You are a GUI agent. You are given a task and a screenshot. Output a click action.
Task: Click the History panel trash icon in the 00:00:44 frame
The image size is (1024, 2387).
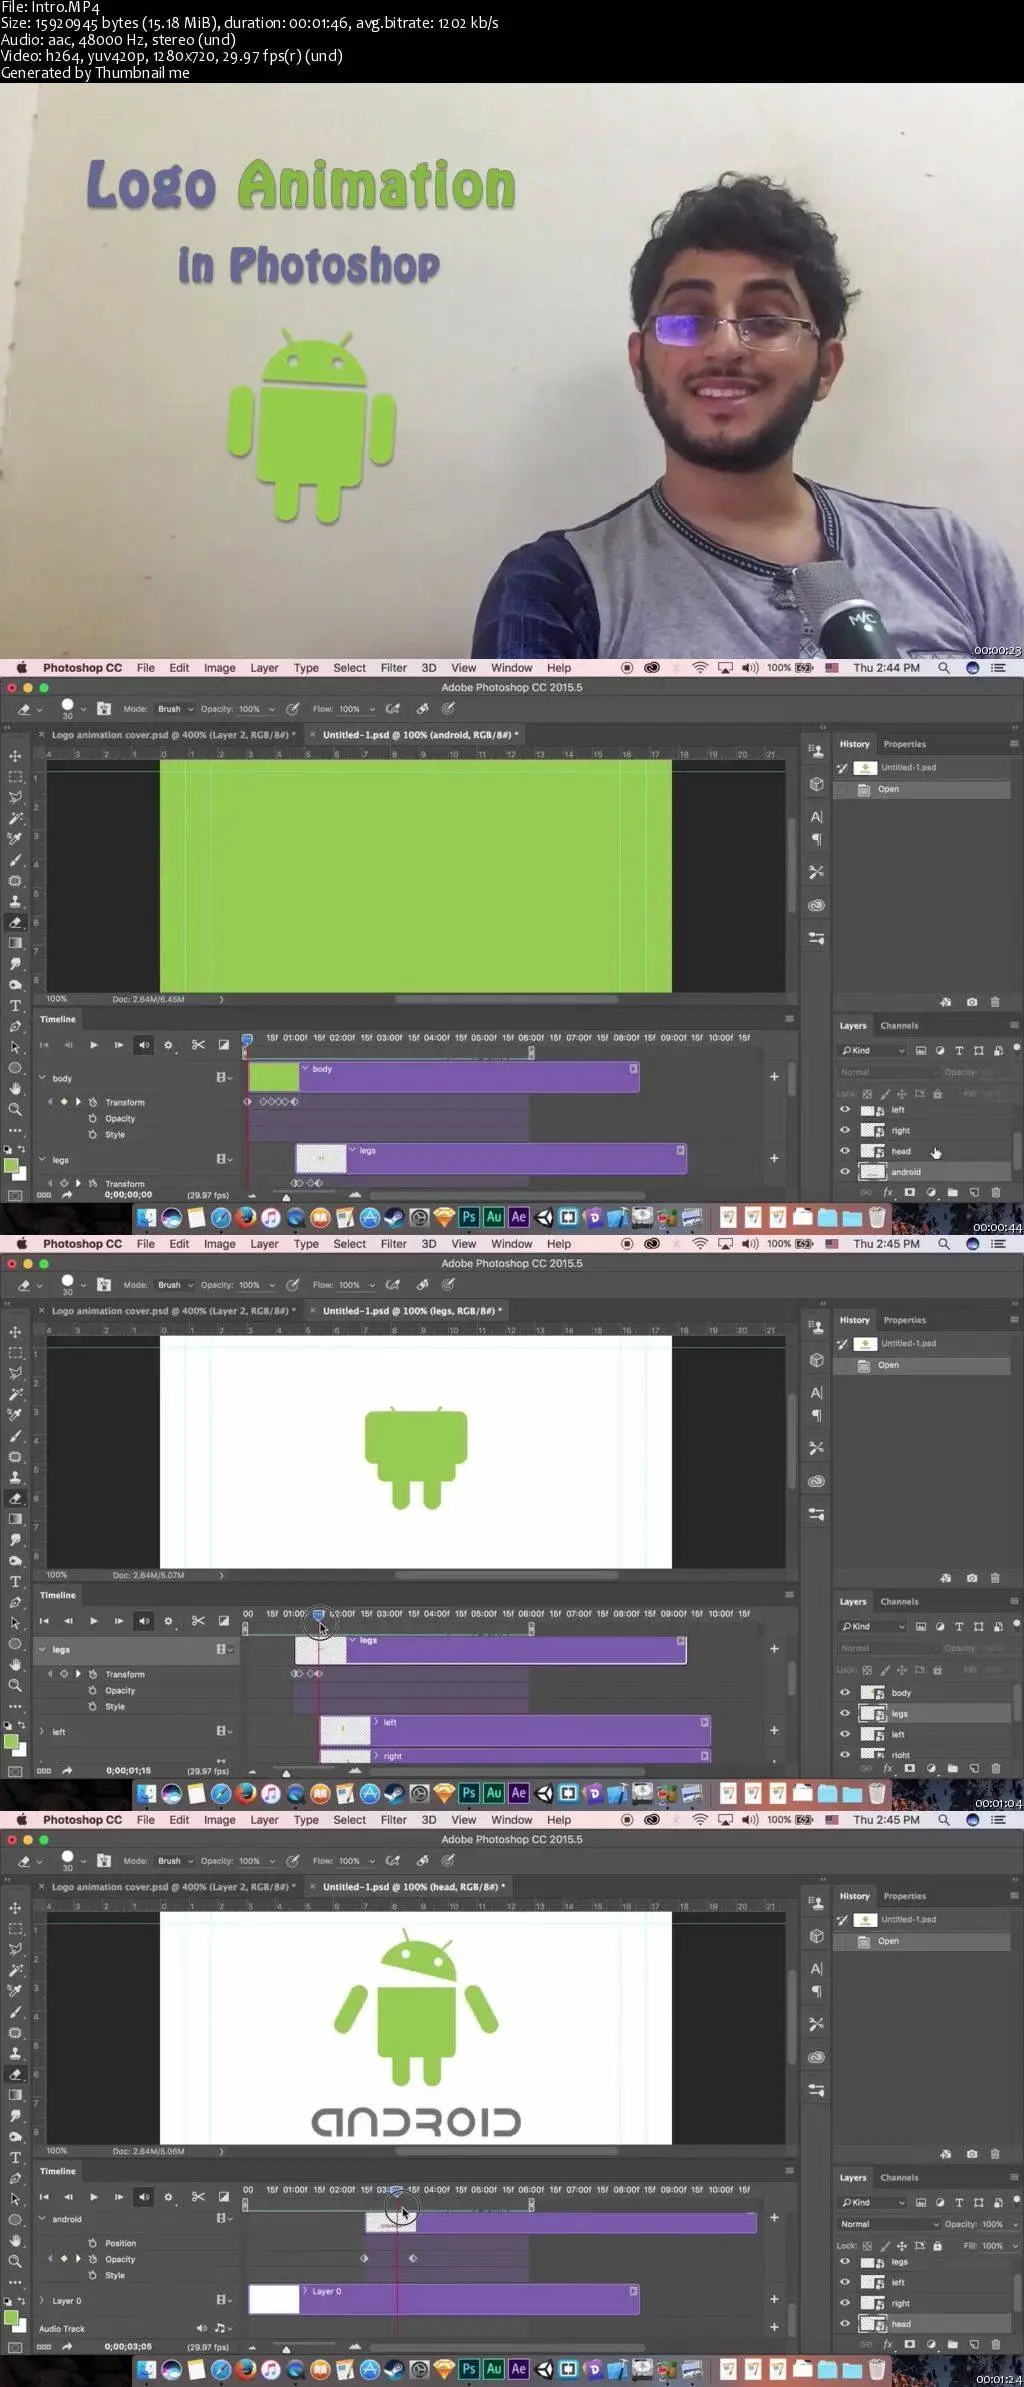(995, 1001)
